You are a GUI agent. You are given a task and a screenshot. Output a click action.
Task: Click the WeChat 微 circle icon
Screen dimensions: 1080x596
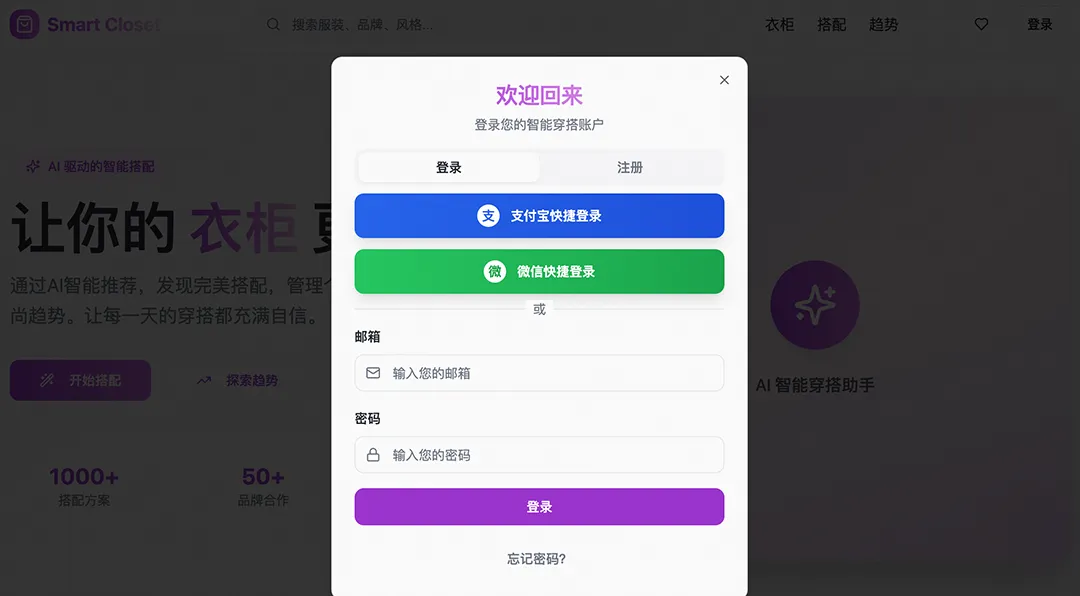coord(495,271)
